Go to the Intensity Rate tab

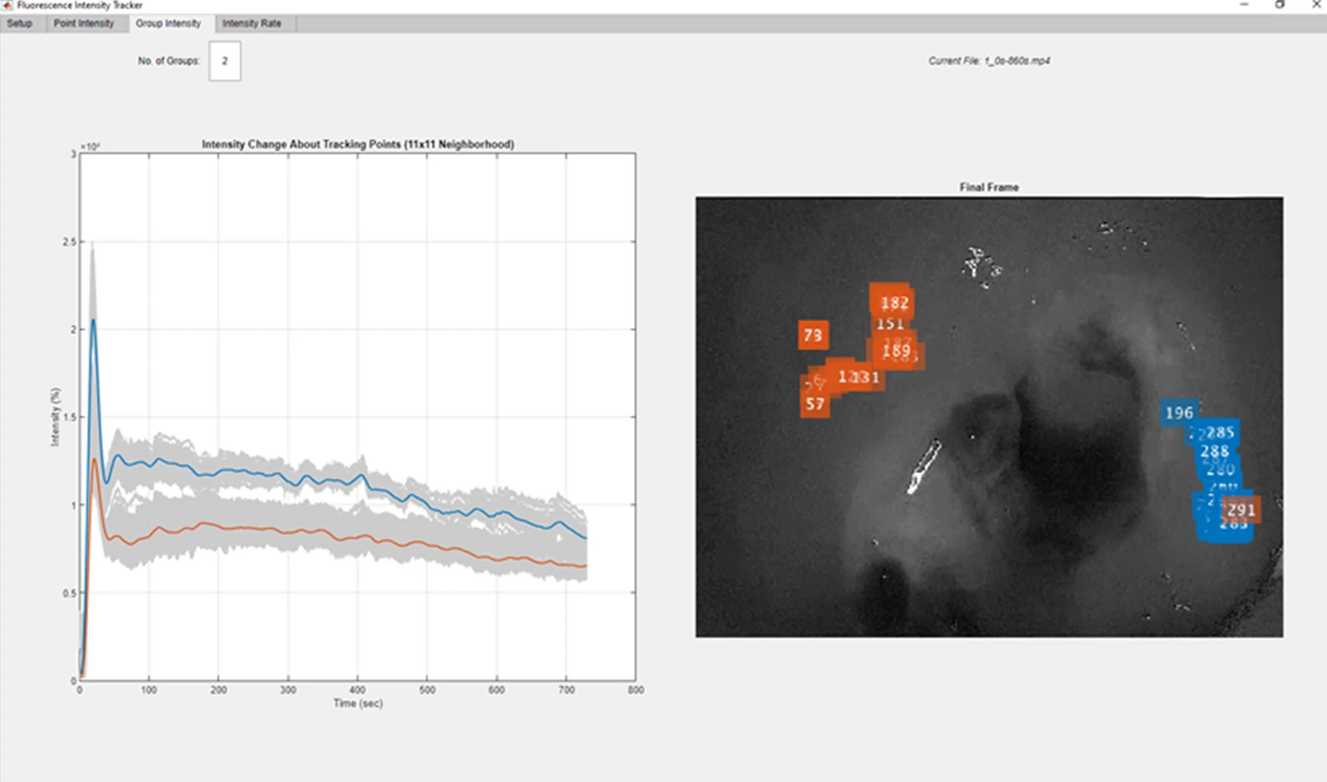tap(251, 23)
